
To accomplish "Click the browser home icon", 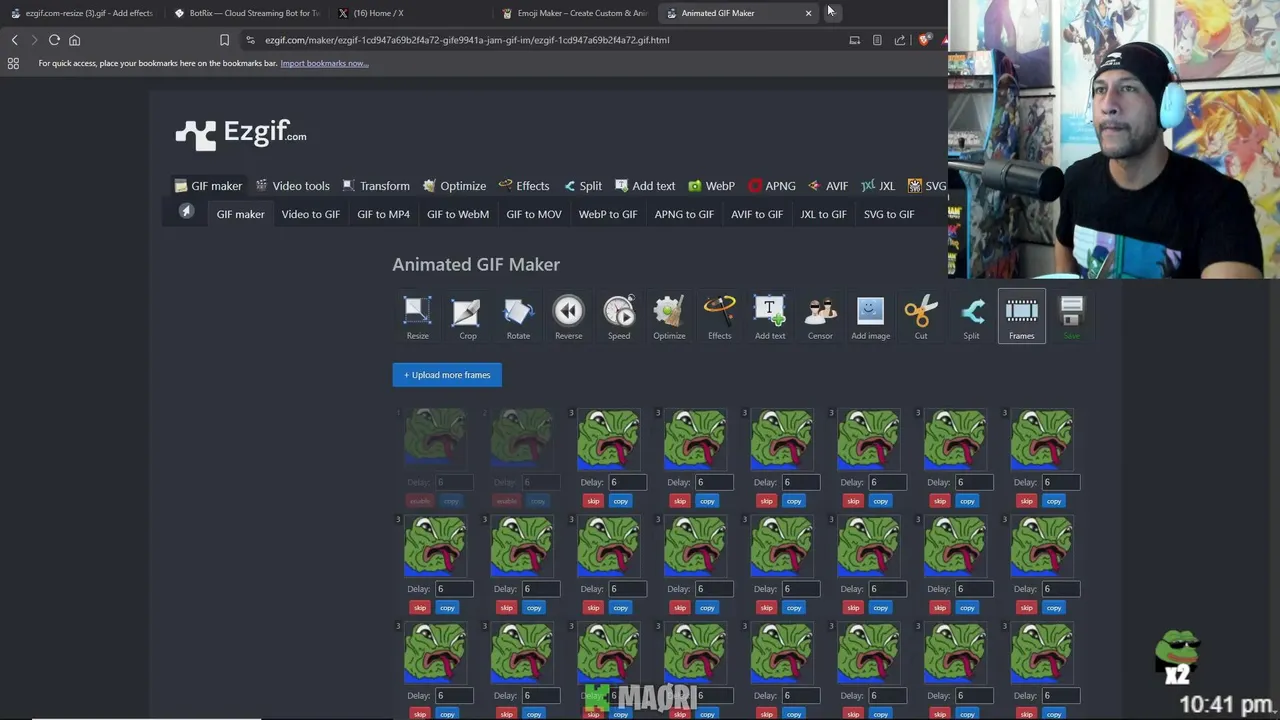I will click(x=74, y=40).
